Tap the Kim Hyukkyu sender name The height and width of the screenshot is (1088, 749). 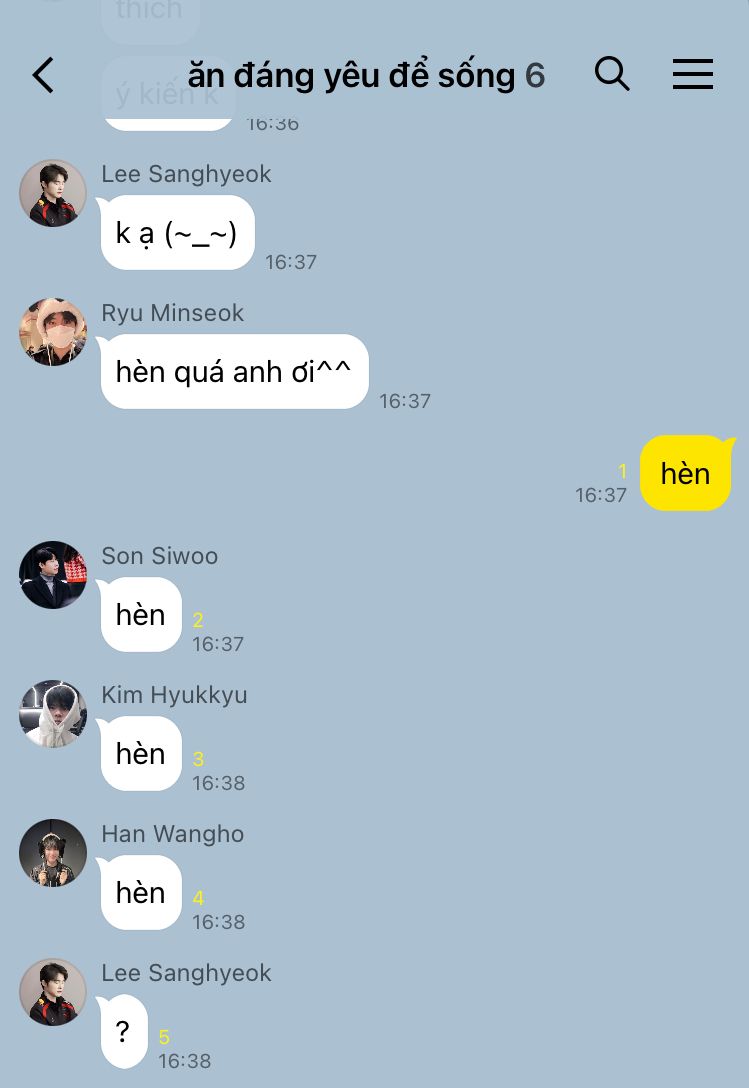pyautogui.click(x=174, y=695)
